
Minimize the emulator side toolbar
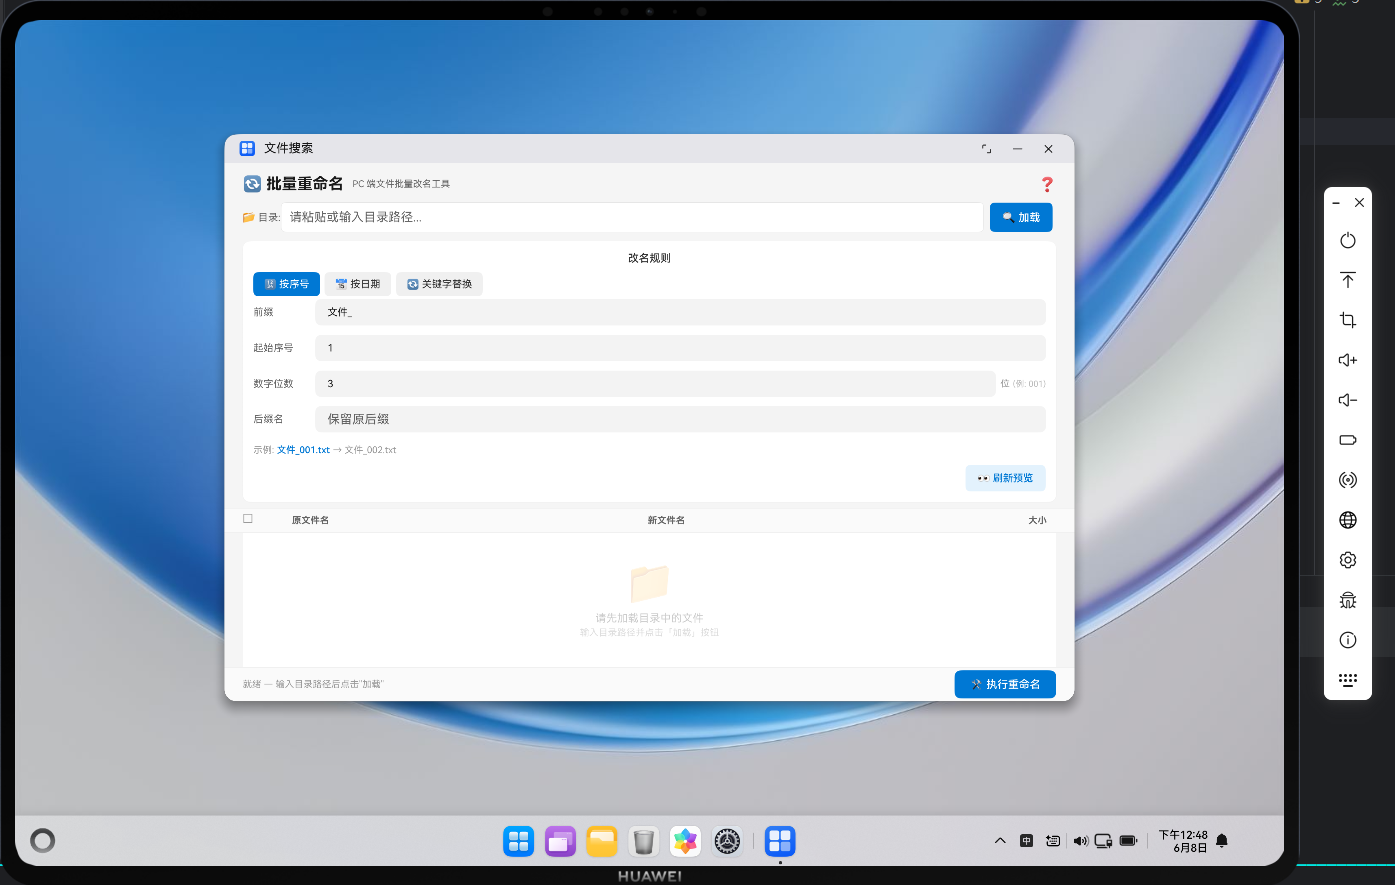1336,203
